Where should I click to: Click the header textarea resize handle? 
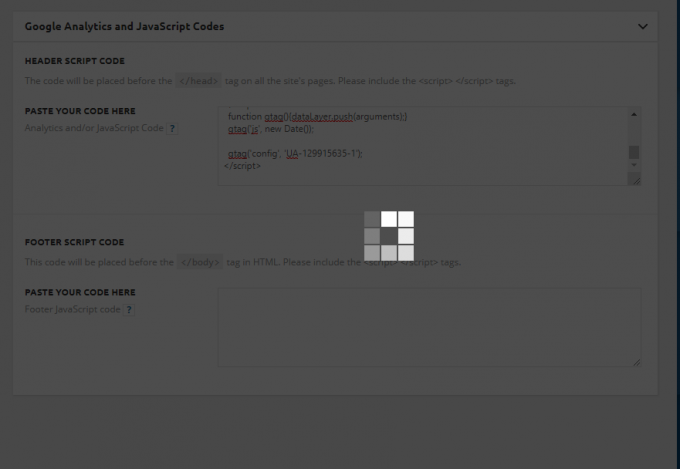pos(636,180)
